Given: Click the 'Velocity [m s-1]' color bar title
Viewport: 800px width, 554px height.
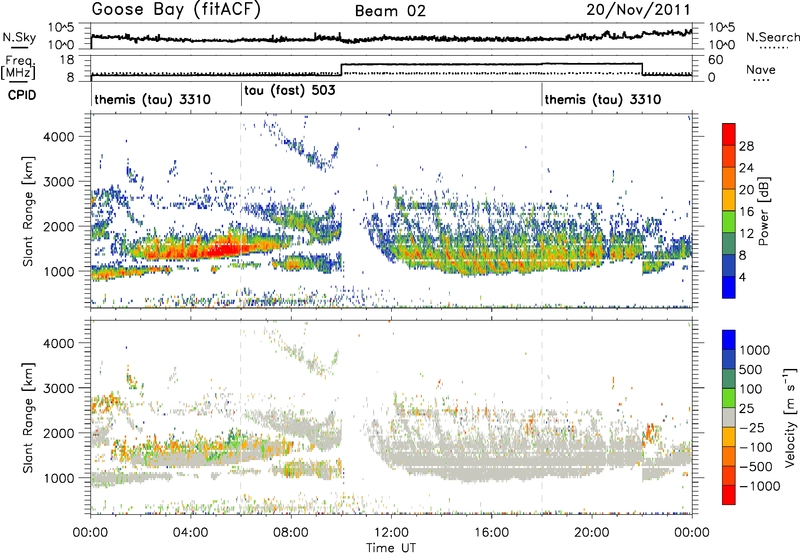Looking at the screenshot, I should coord(790,417).
